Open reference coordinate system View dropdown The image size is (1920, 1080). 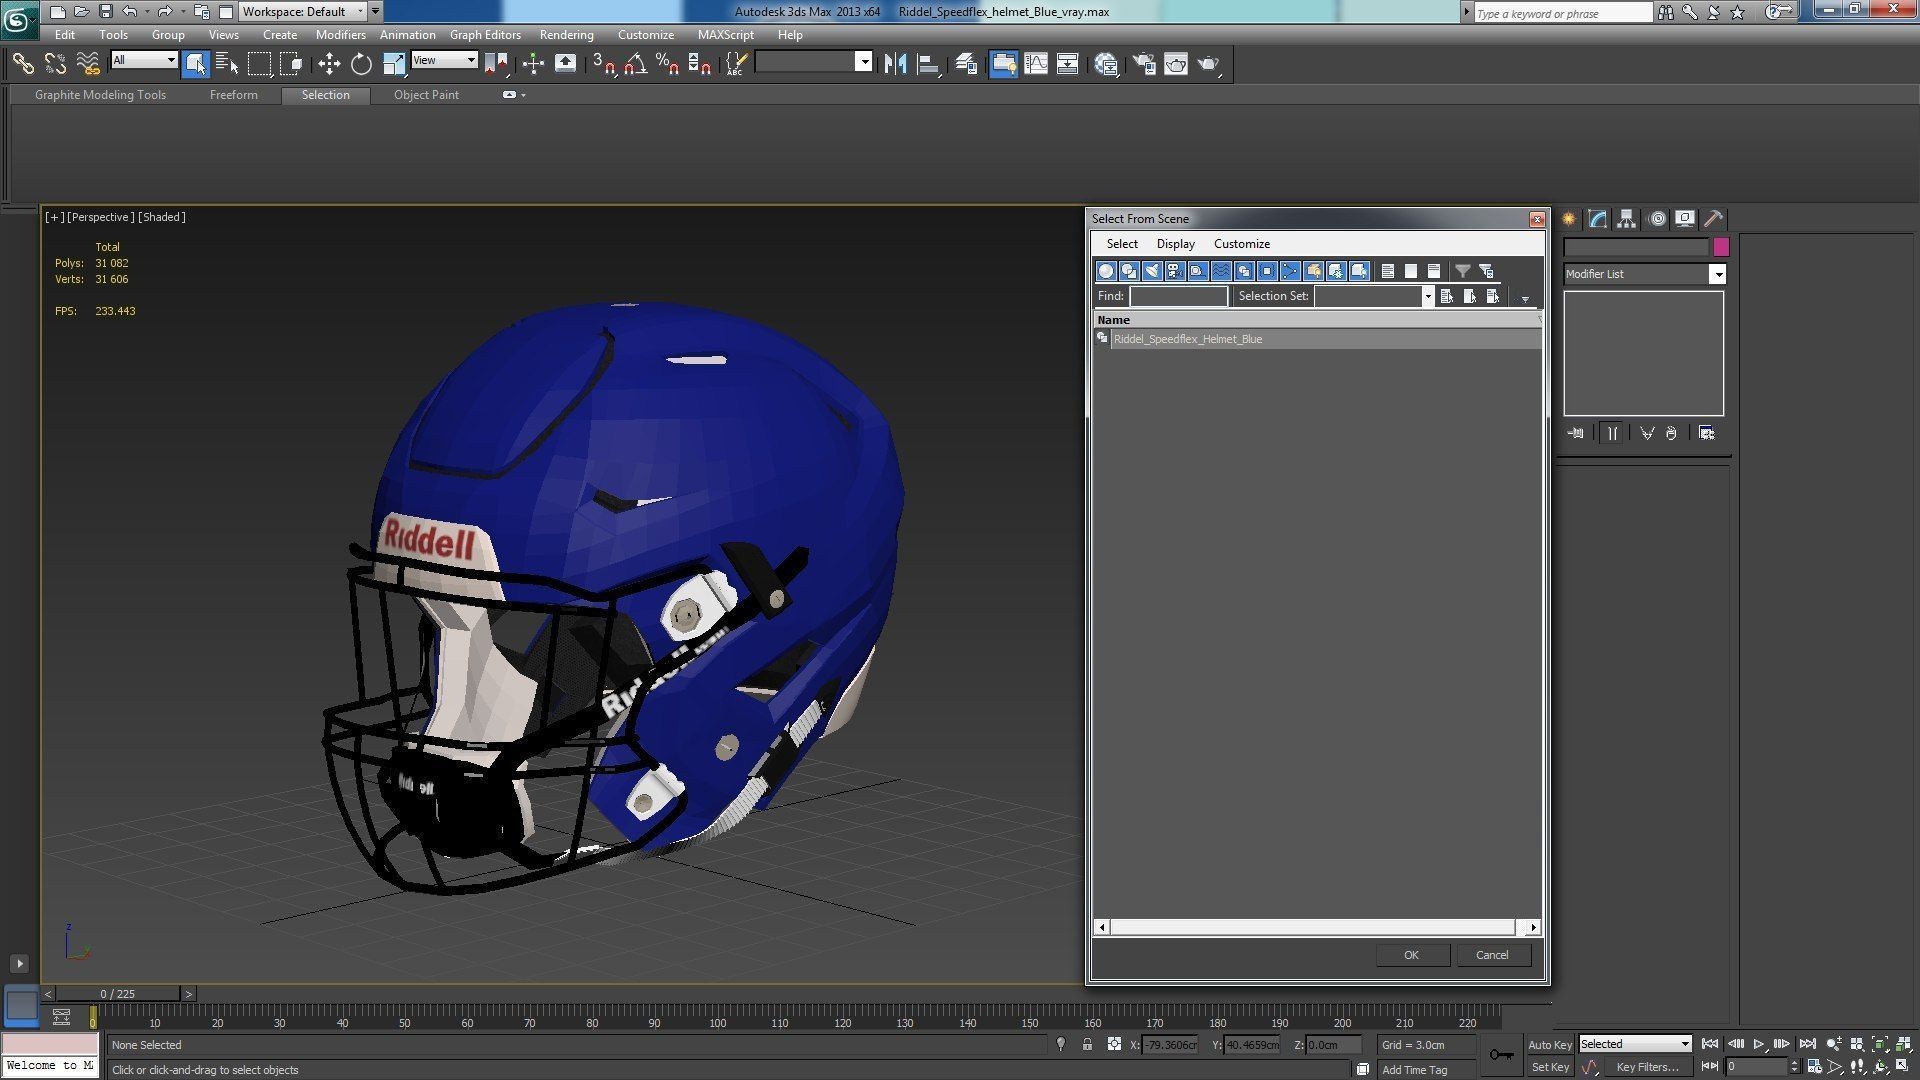point(444,60)
